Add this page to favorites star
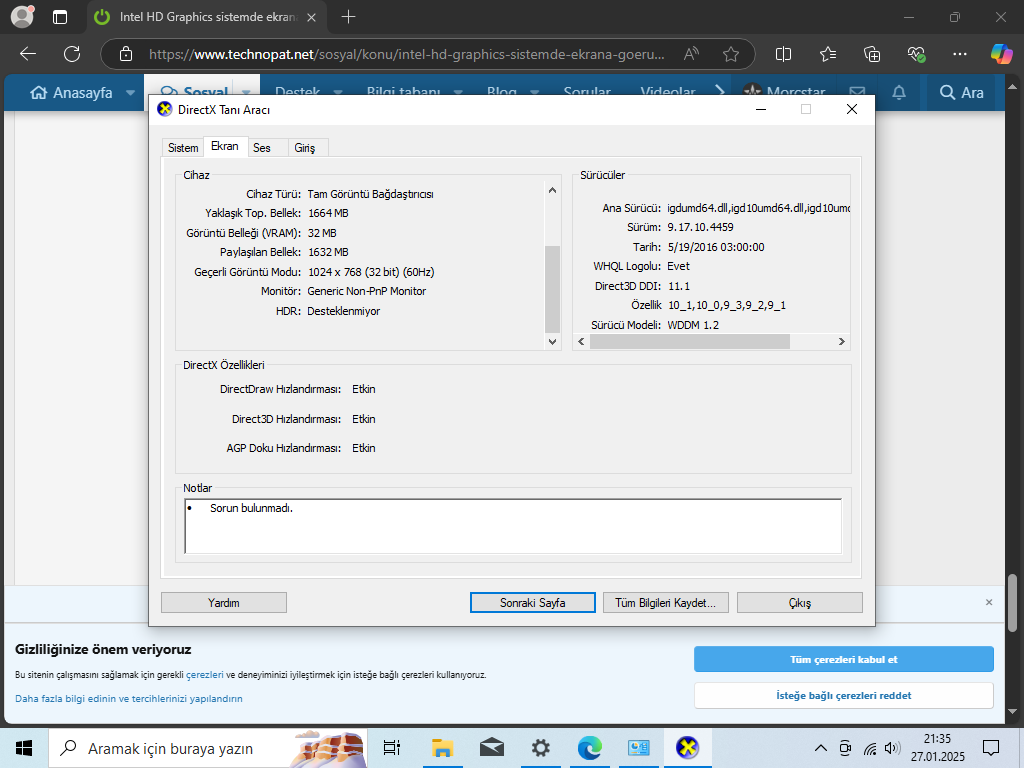 (x=731, y=54)
